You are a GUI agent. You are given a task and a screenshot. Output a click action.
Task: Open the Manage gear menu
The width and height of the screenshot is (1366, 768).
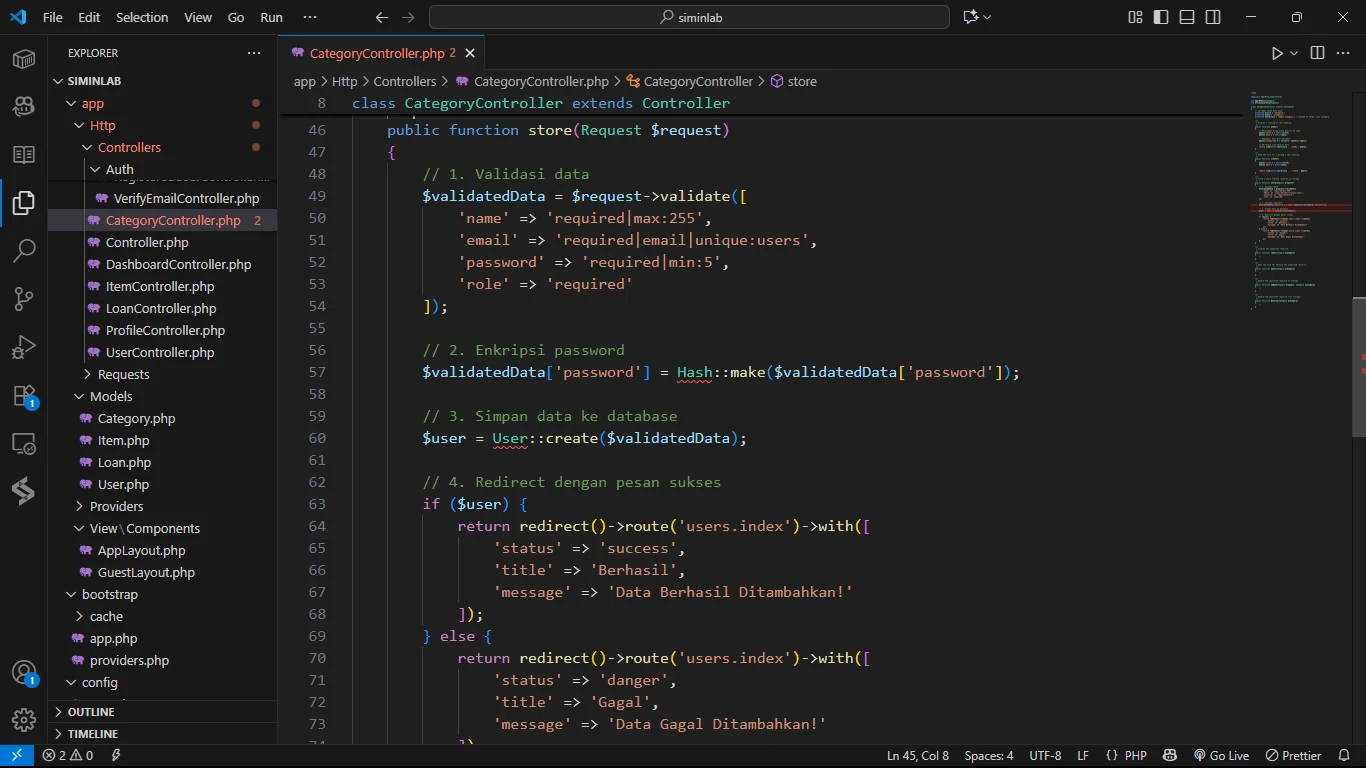point(24,719)
